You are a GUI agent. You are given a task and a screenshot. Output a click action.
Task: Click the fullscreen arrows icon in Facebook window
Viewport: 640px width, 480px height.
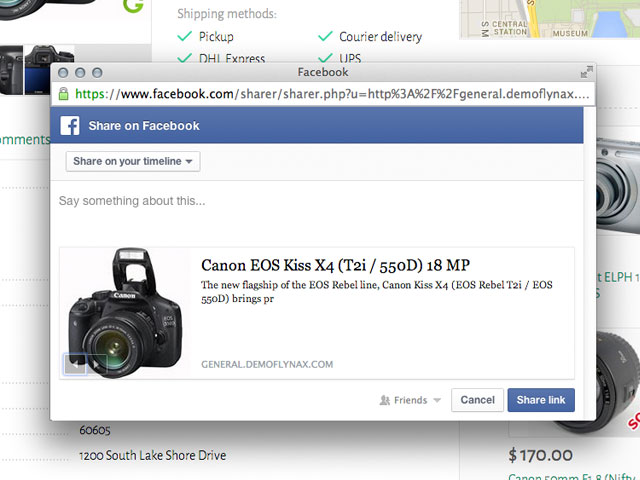(x=587, y=72)
